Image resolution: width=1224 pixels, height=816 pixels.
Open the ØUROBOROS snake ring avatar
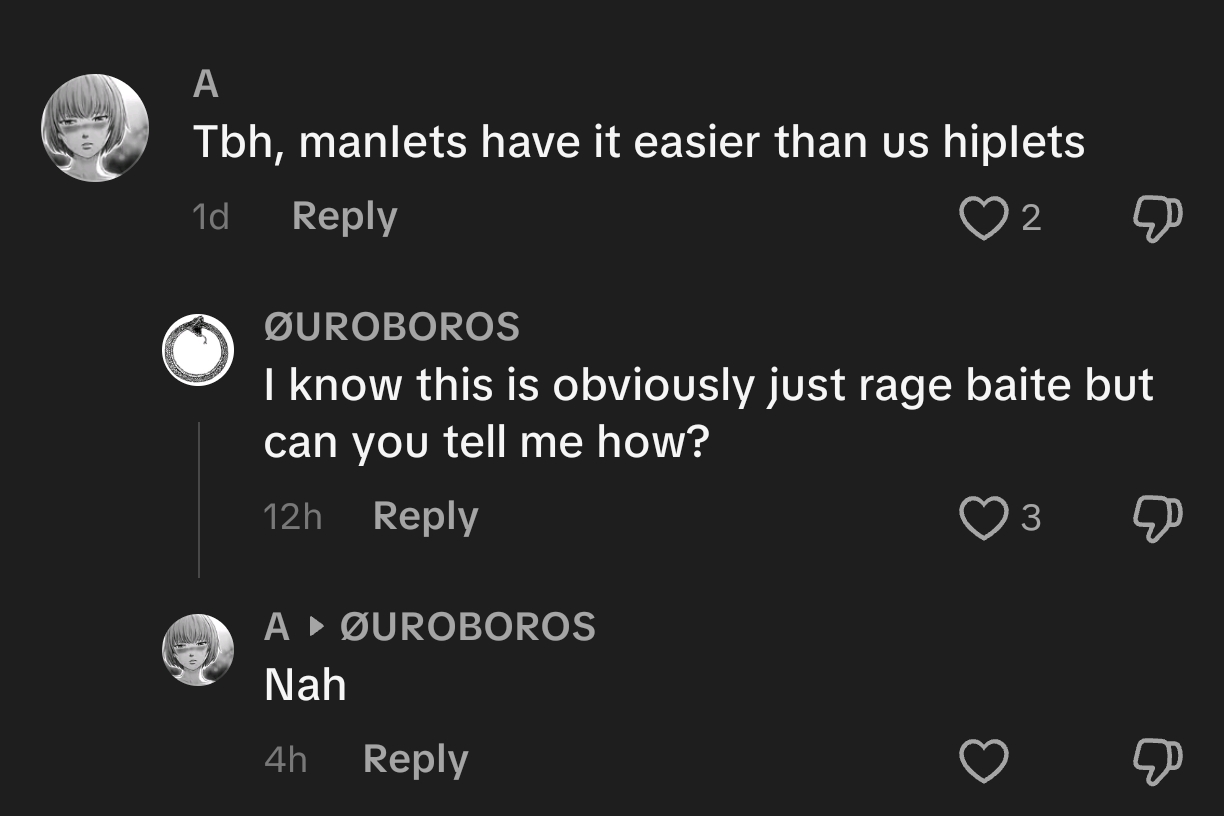pyautogui.click(x=198, y=349)
